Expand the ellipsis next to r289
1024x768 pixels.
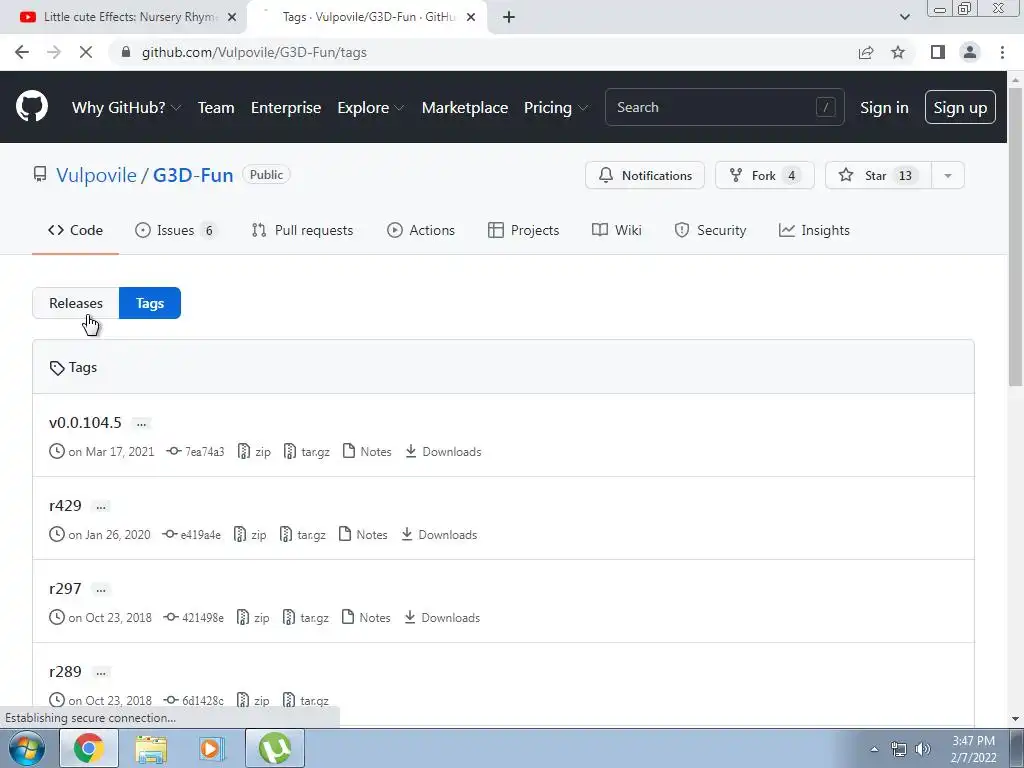pos(101,672)
